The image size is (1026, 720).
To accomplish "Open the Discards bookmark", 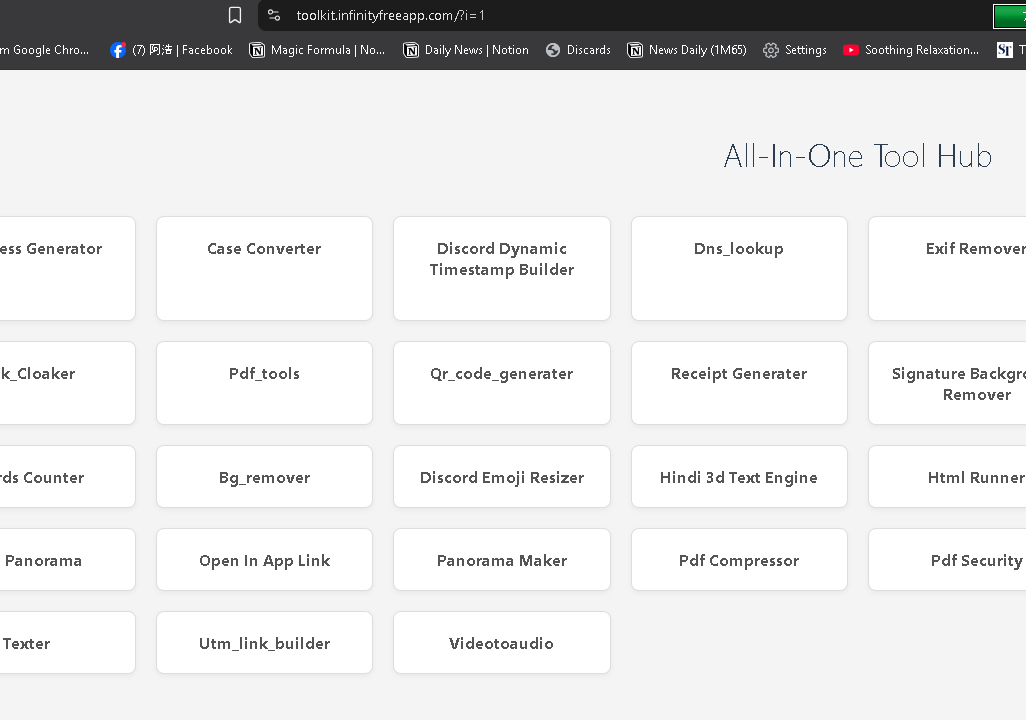I will click(x=578, y=50).
